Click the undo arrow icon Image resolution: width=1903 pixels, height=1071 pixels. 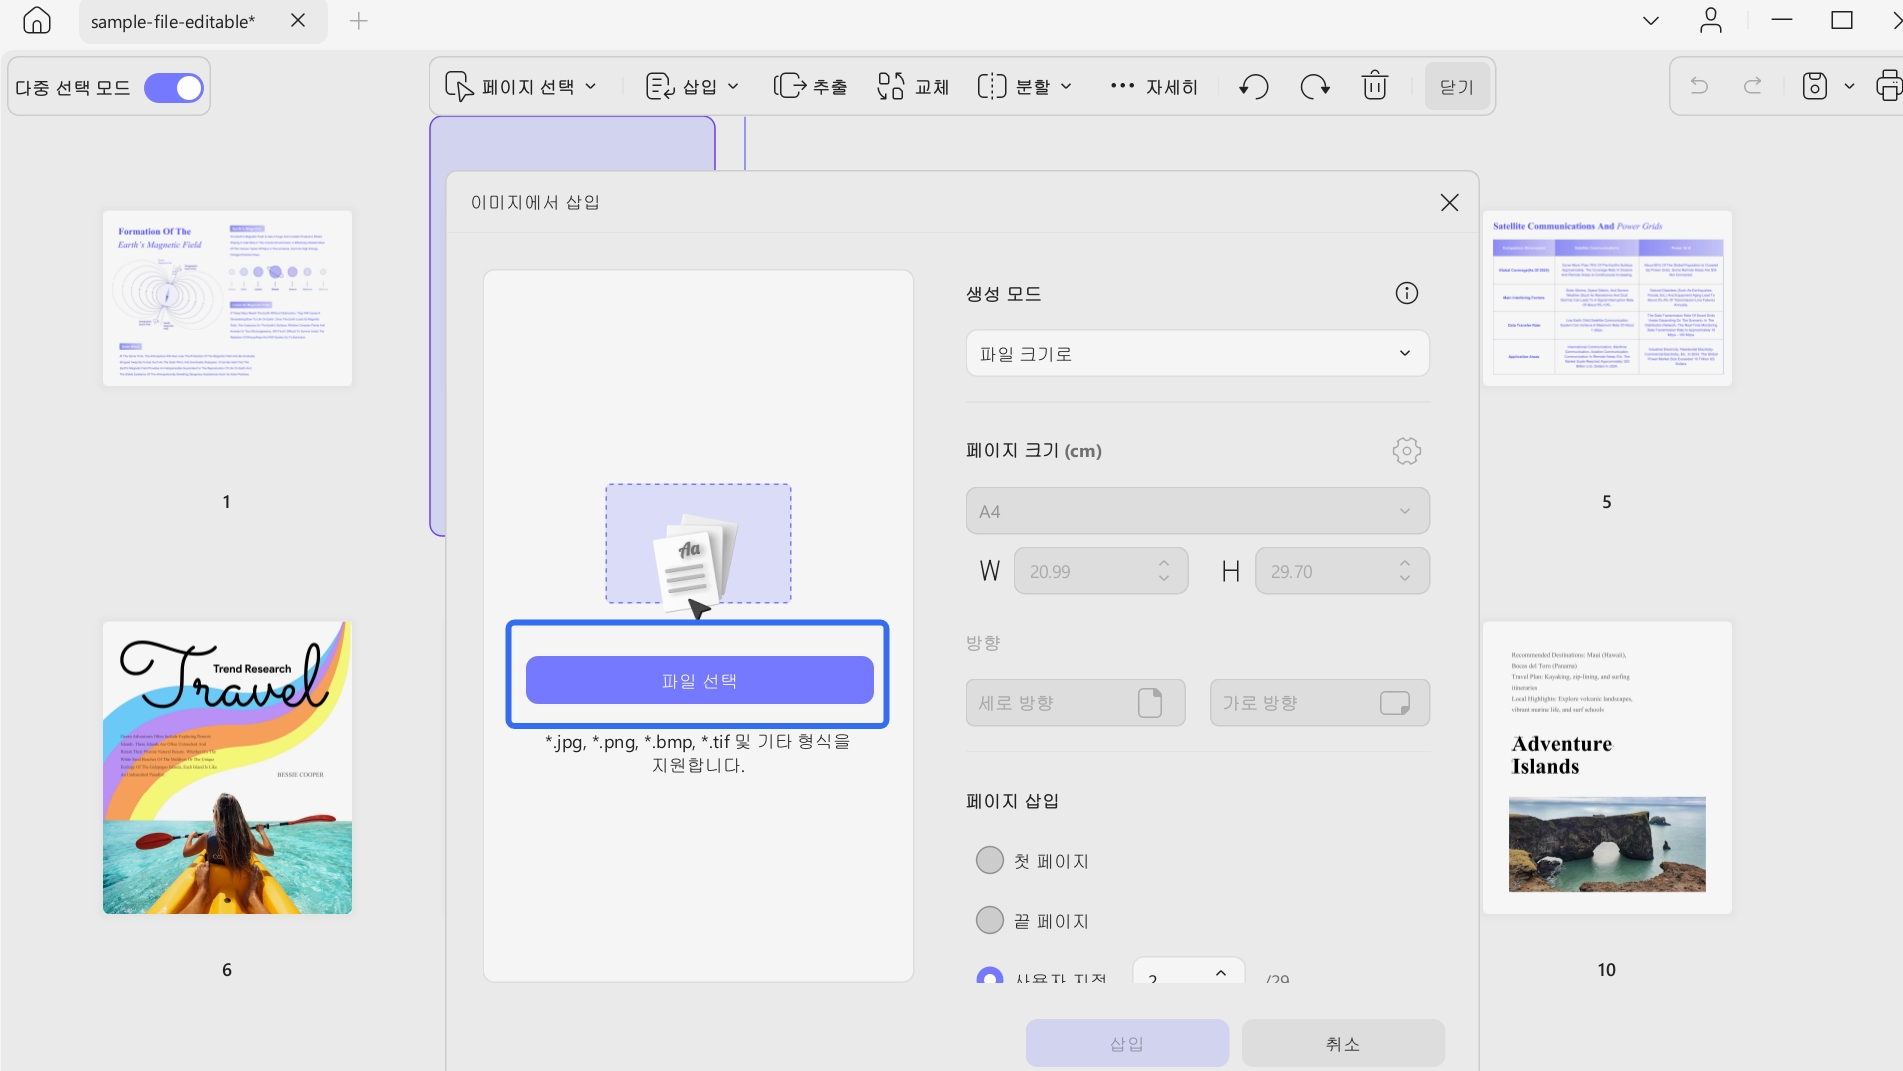[1699, 86]
